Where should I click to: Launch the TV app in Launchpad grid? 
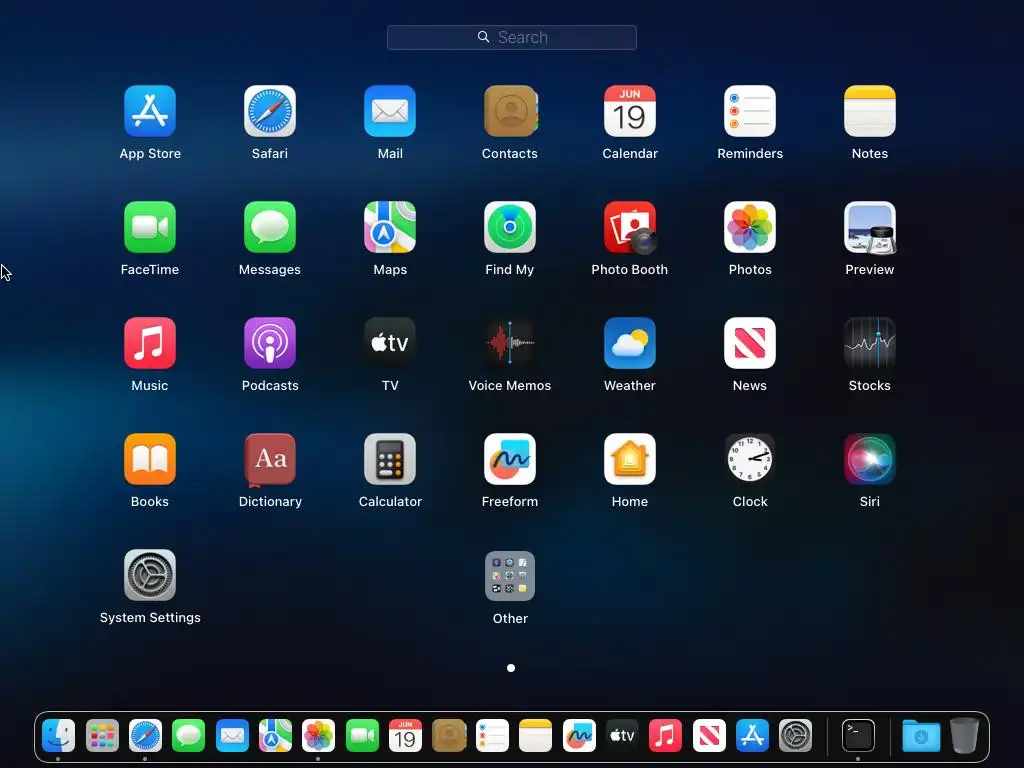tap(390, 344)
